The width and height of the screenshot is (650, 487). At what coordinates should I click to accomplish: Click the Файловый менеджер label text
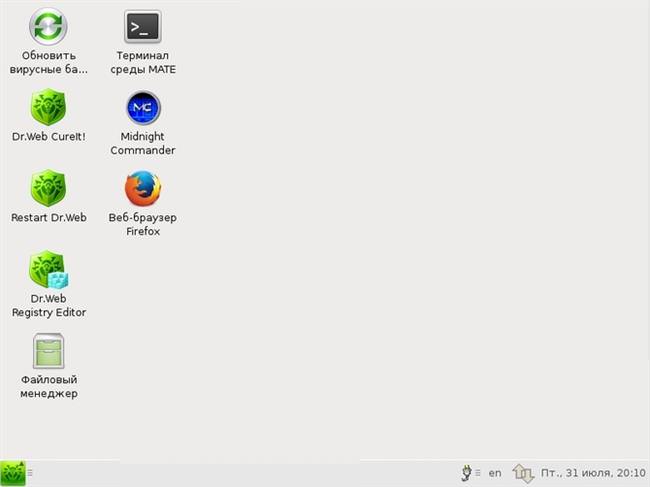click(x=49, y=386)
